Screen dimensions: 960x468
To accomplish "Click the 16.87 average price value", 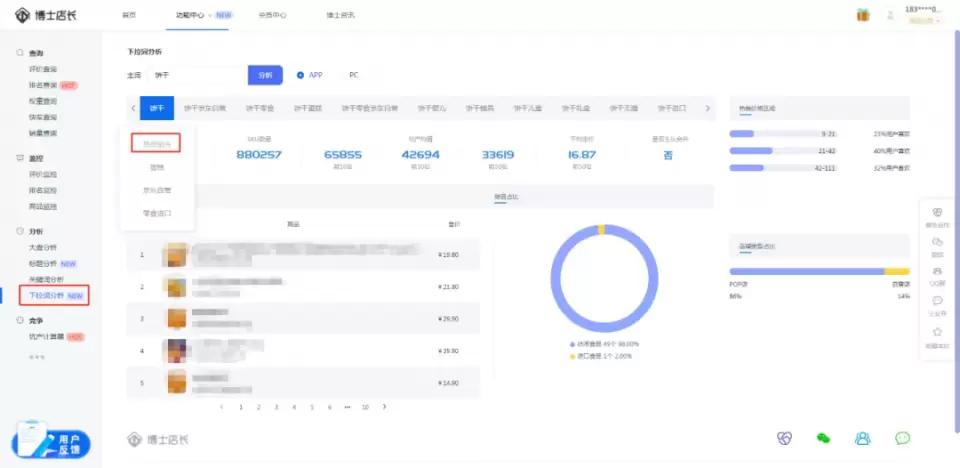I will point(582,154).
